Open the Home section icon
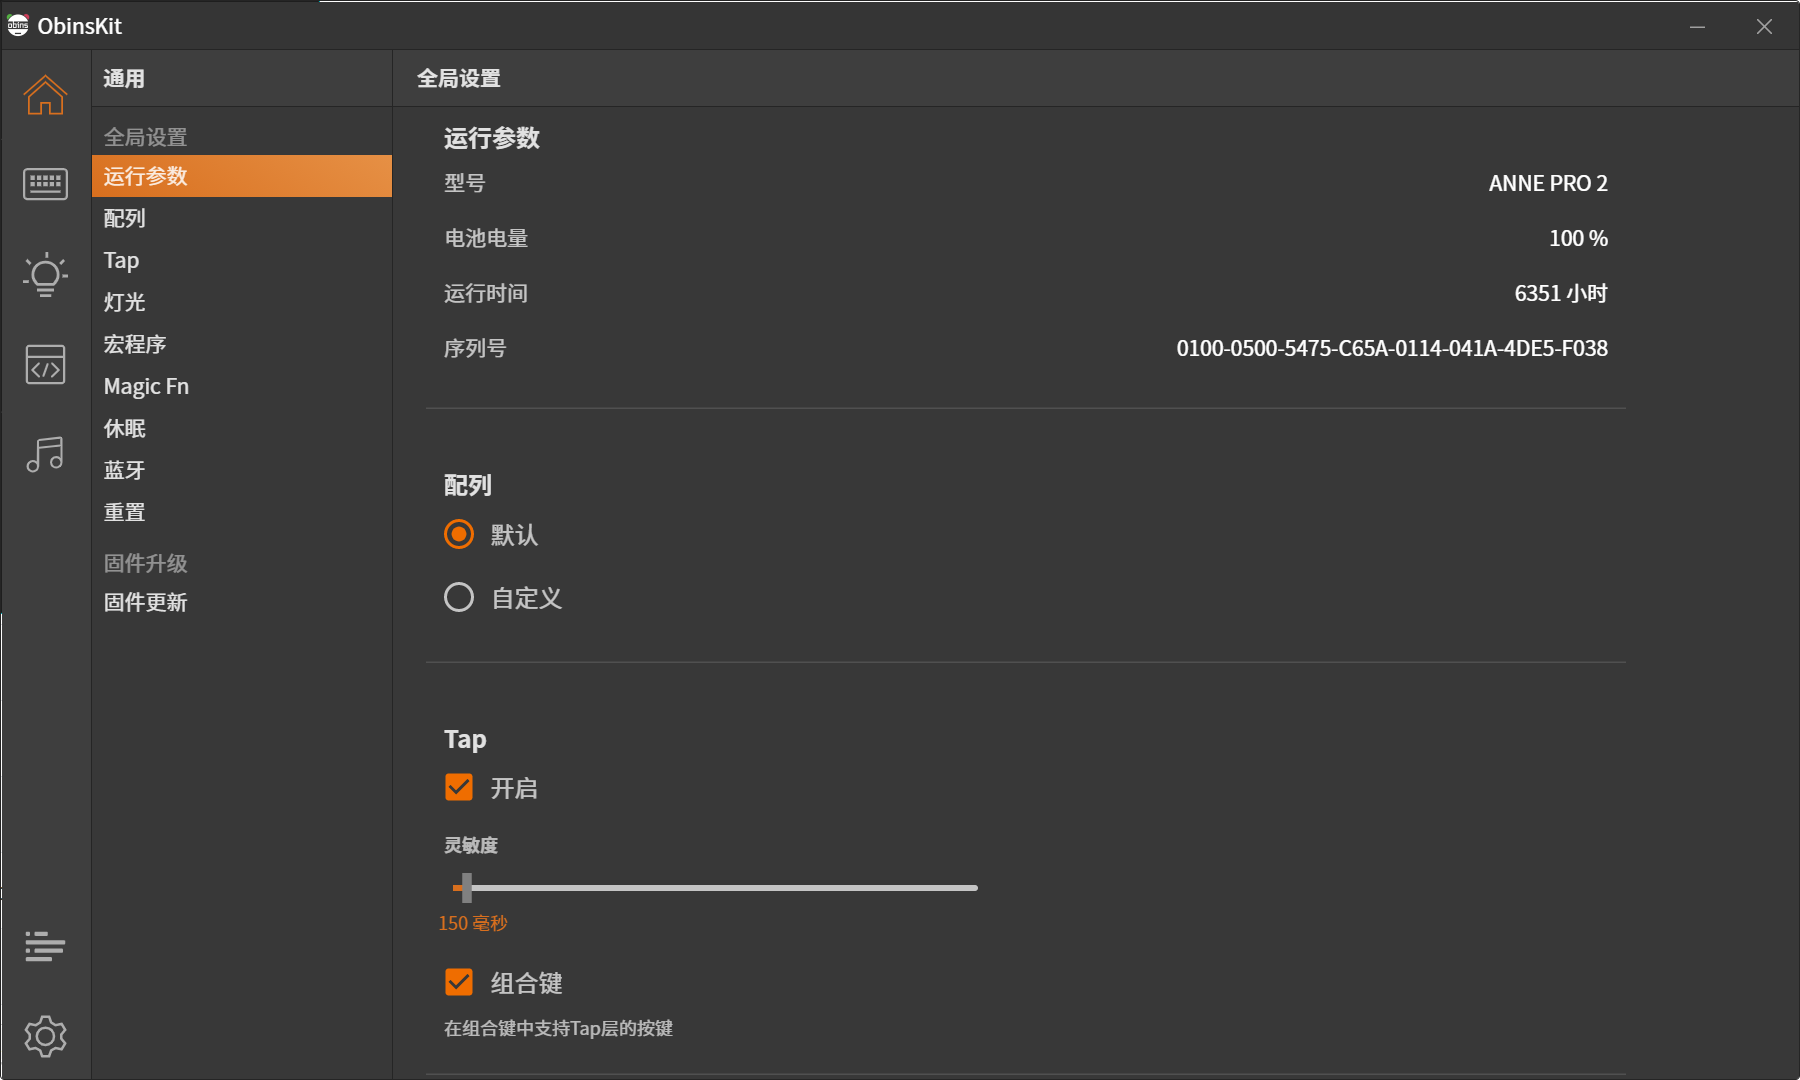1800x1080 pixels. (x=45, y=95)
